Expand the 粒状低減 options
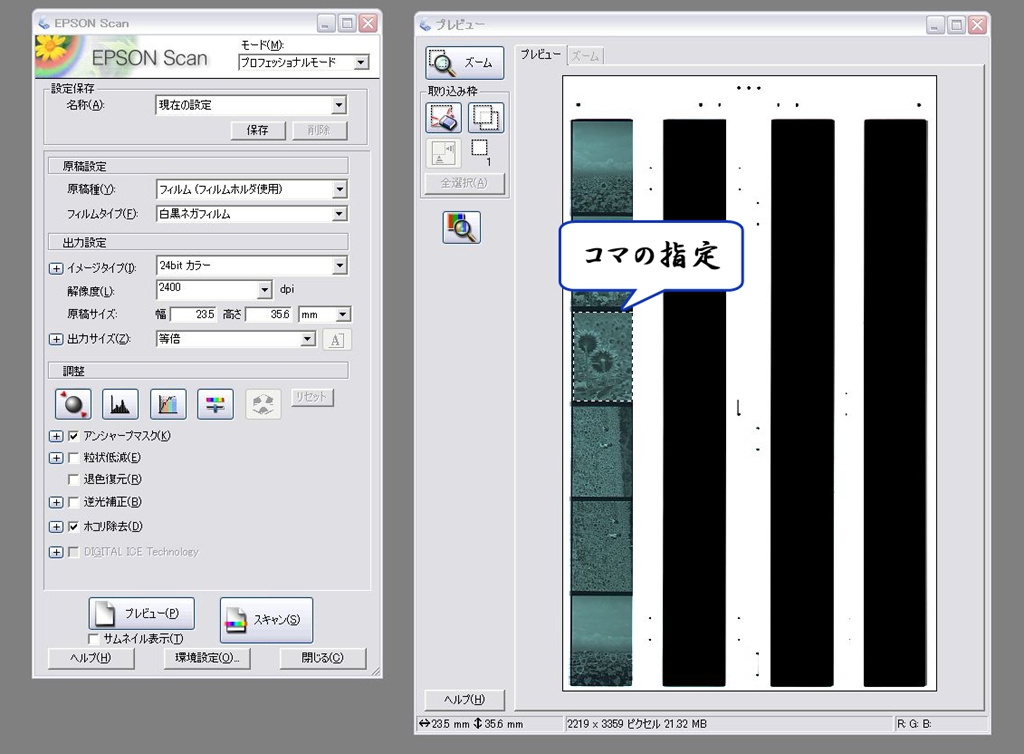 tap(56, 458)
